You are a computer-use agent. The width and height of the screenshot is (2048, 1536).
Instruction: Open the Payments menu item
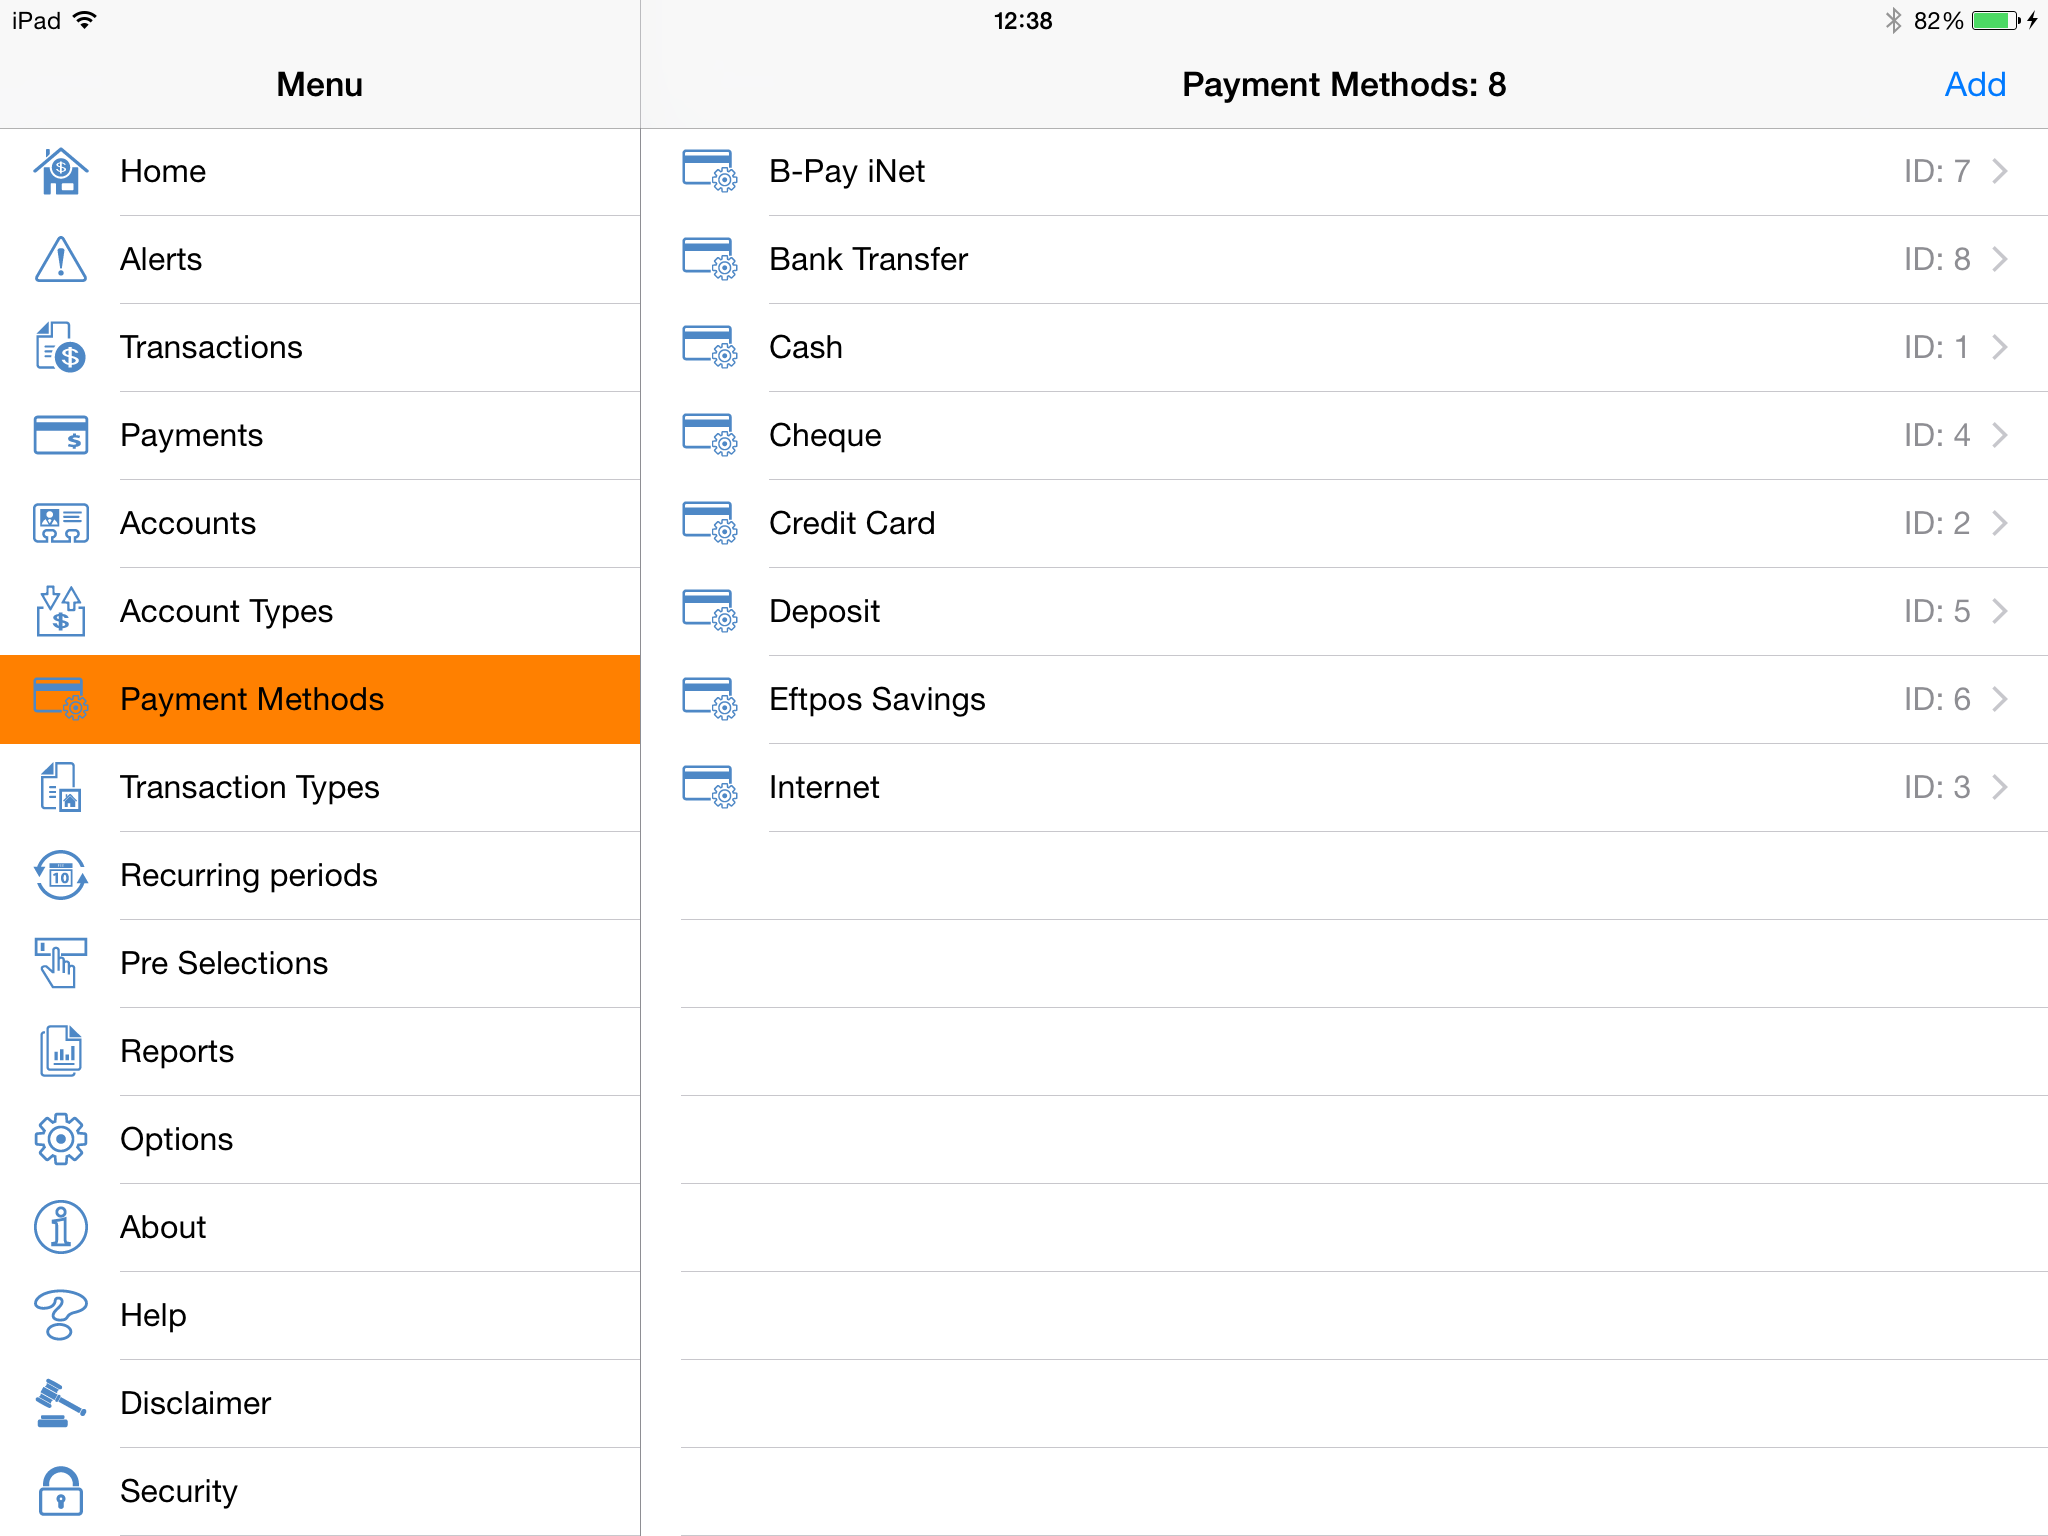[191, 435]
